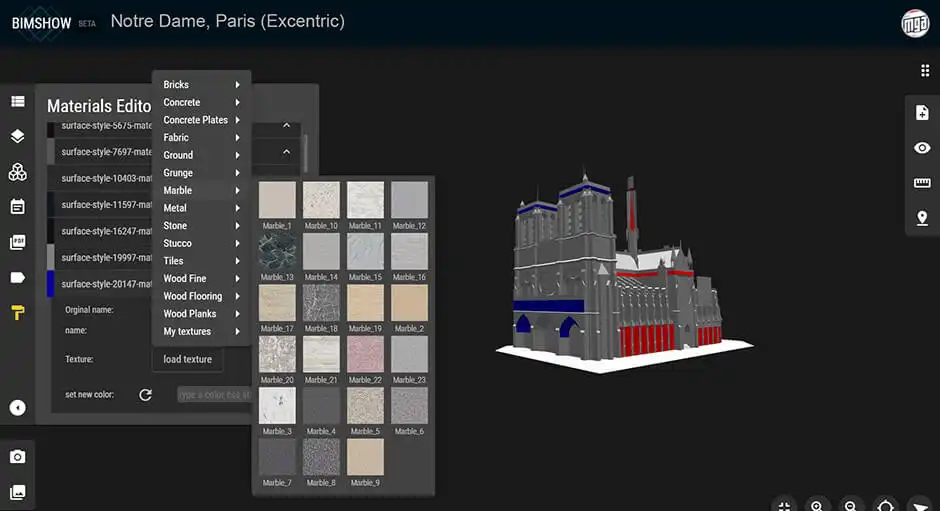Open the PDF documents icon in sidebar
This screenshot has width=940, height=511.
(17, 242)
